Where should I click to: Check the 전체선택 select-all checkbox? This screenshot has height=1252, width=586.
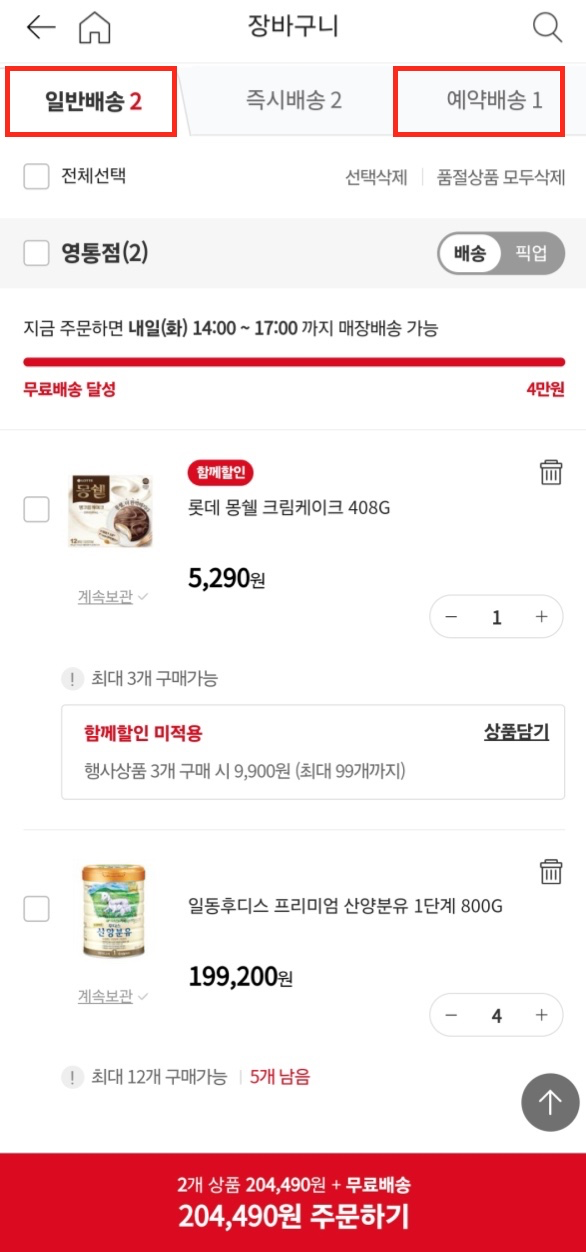(35, 174)
